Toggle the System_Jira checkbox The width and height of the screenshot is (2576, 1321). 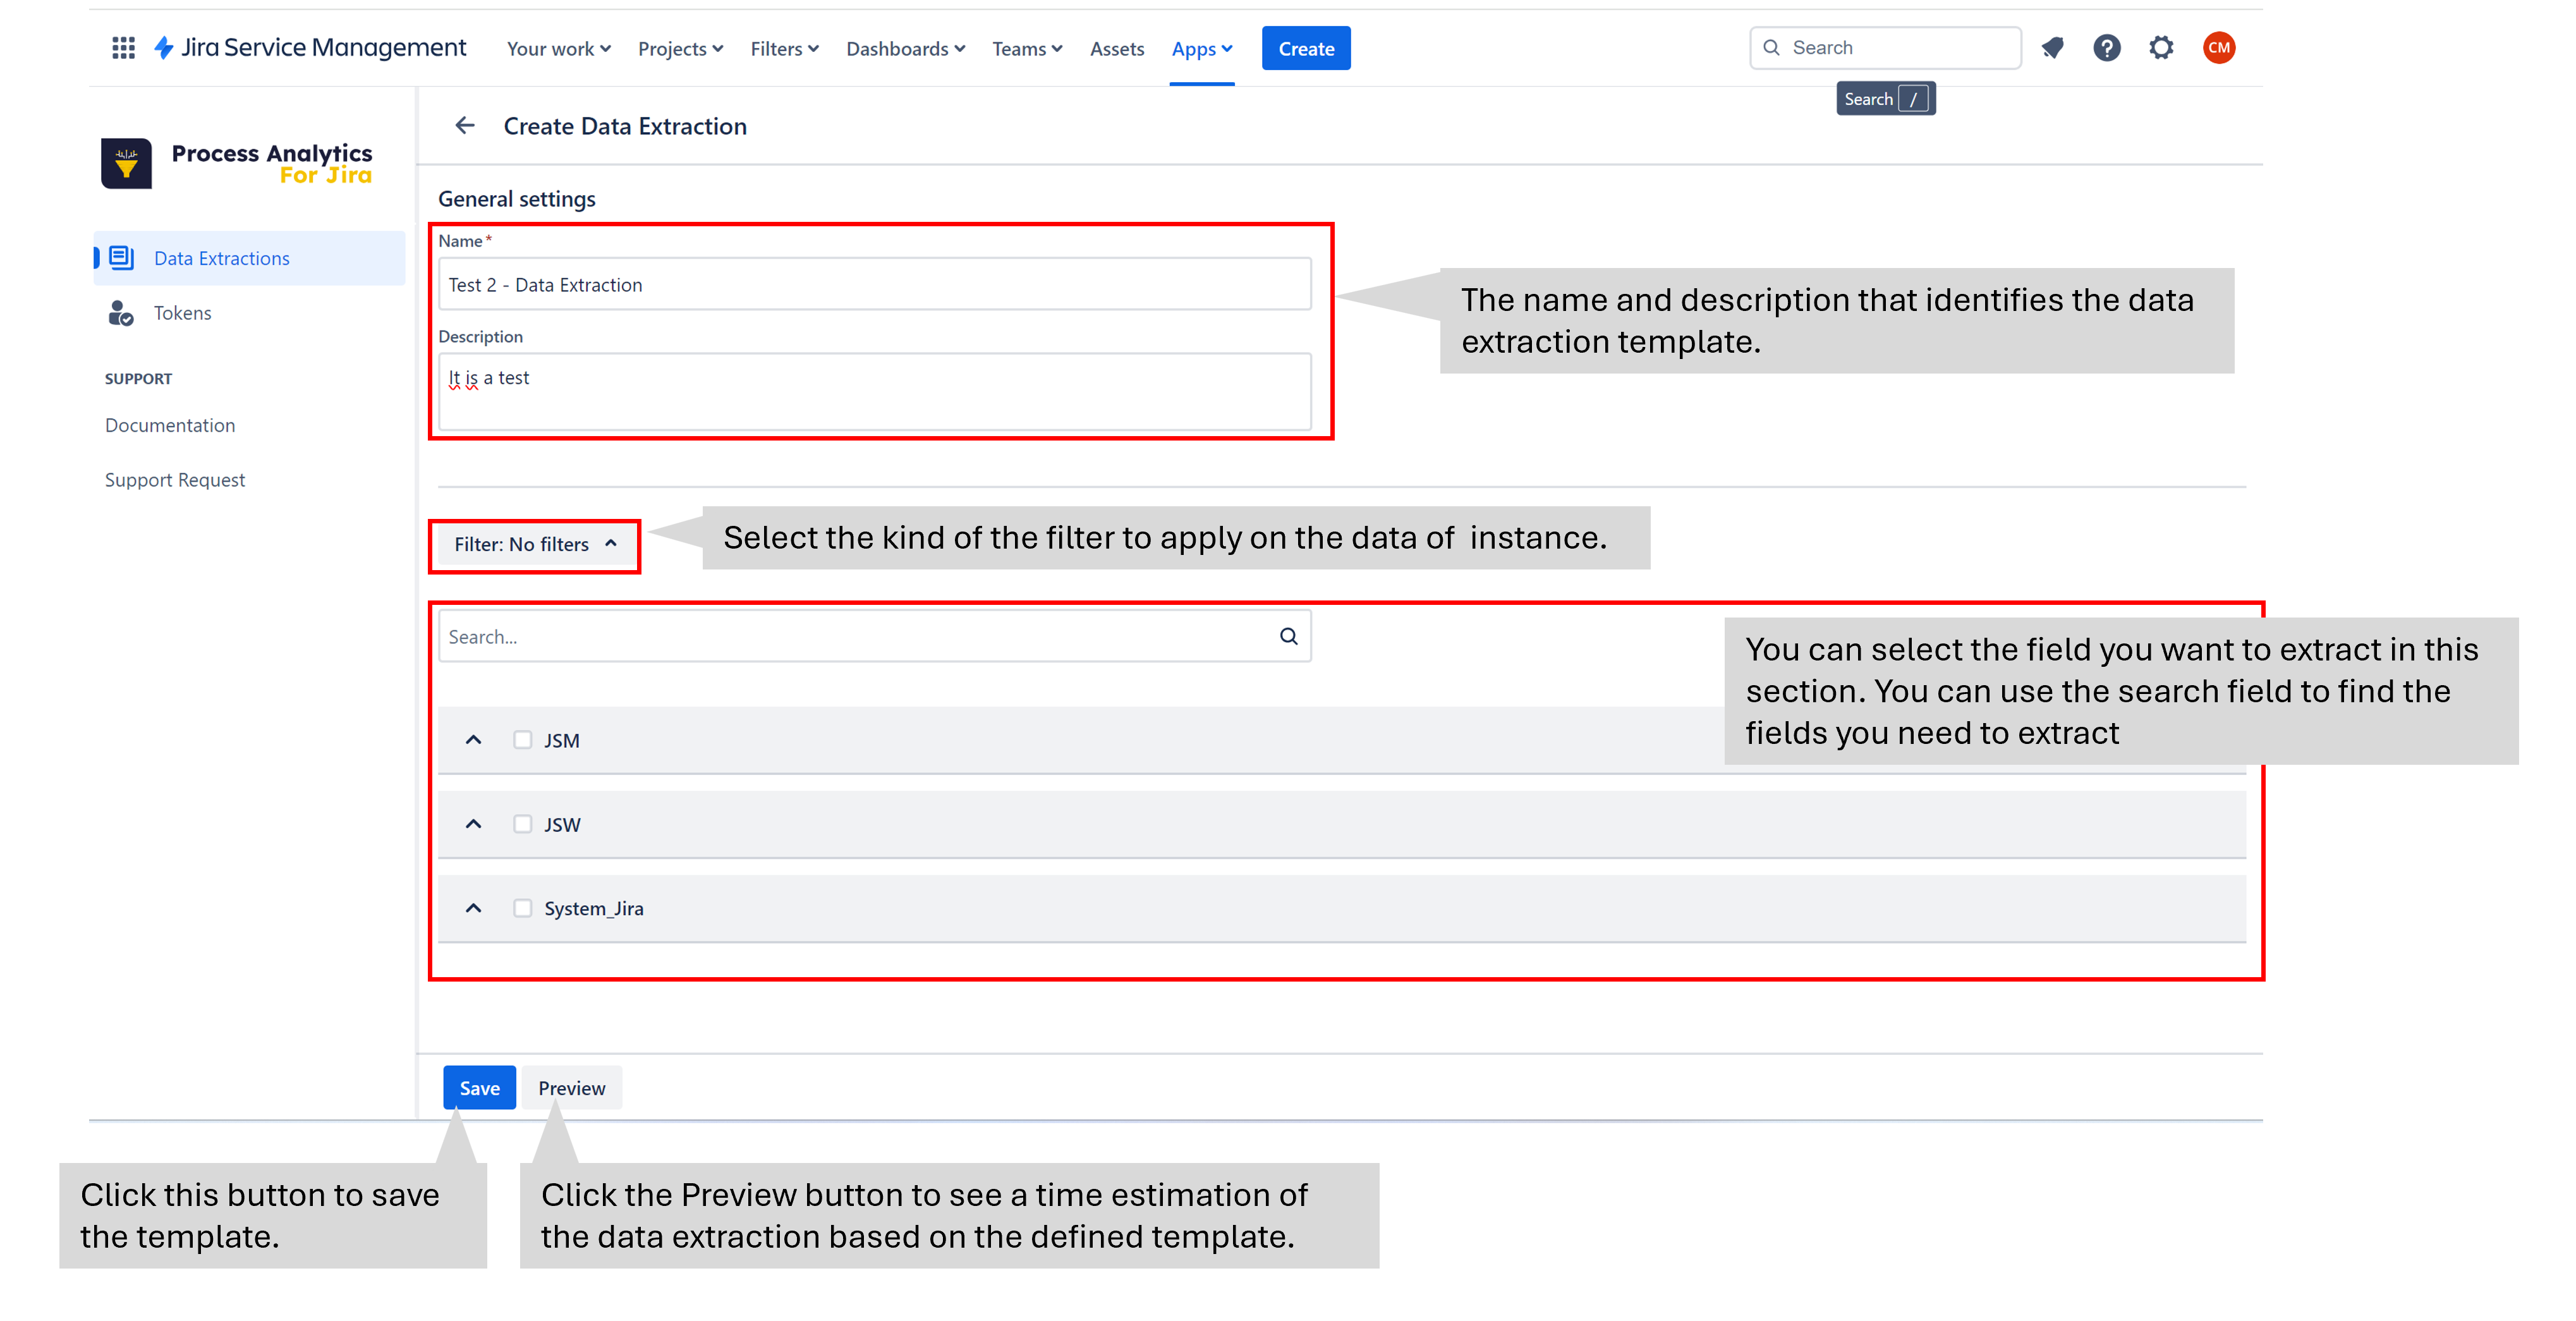(522, 908)
